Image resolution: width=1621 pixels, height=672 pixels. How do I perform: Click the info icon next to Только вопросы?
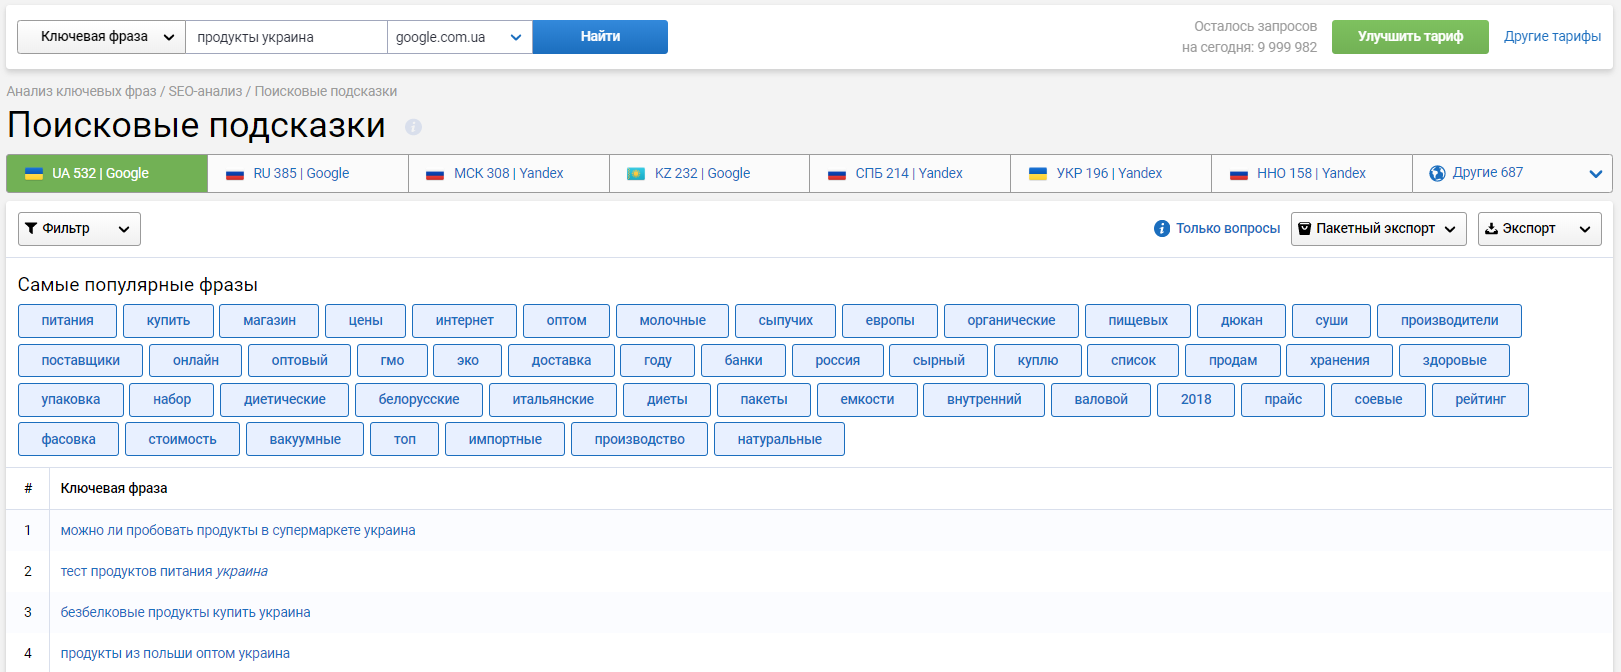pyautogui.click(x=1161, y=229)
